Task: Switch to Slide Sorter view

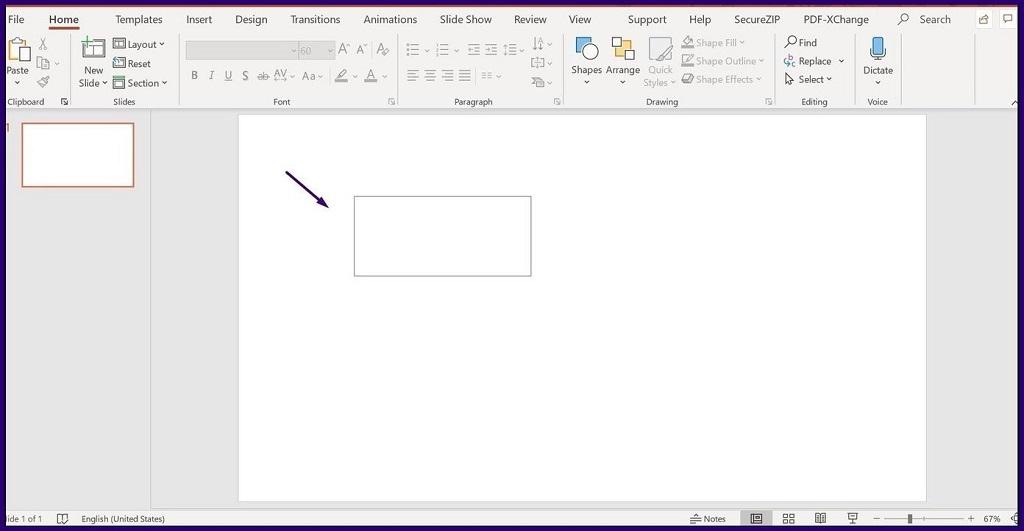Action: click(x=788, y=519)
